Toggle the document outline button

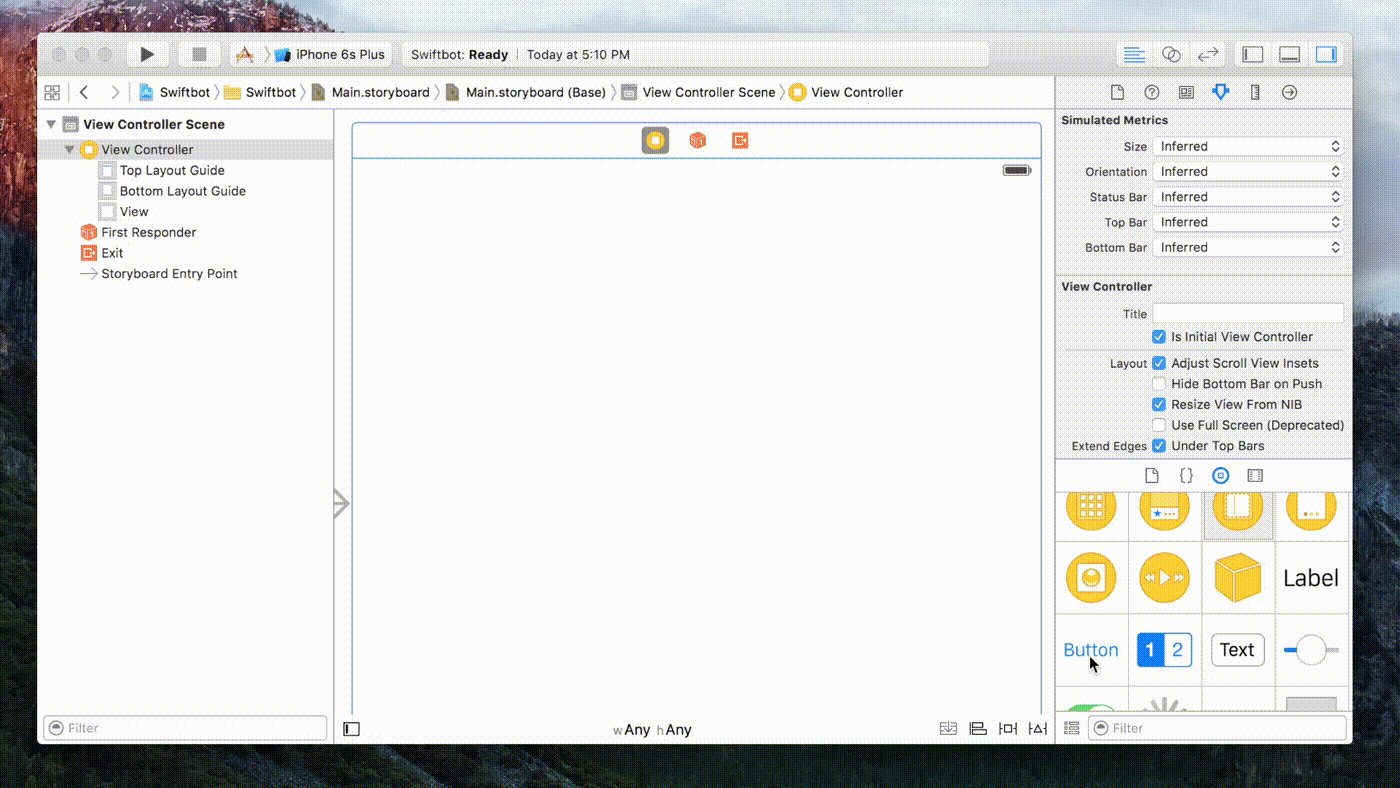352,729
